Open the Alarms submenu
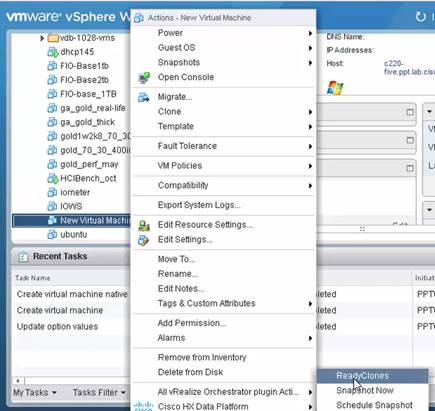The image size is (435, 411). 224,338
